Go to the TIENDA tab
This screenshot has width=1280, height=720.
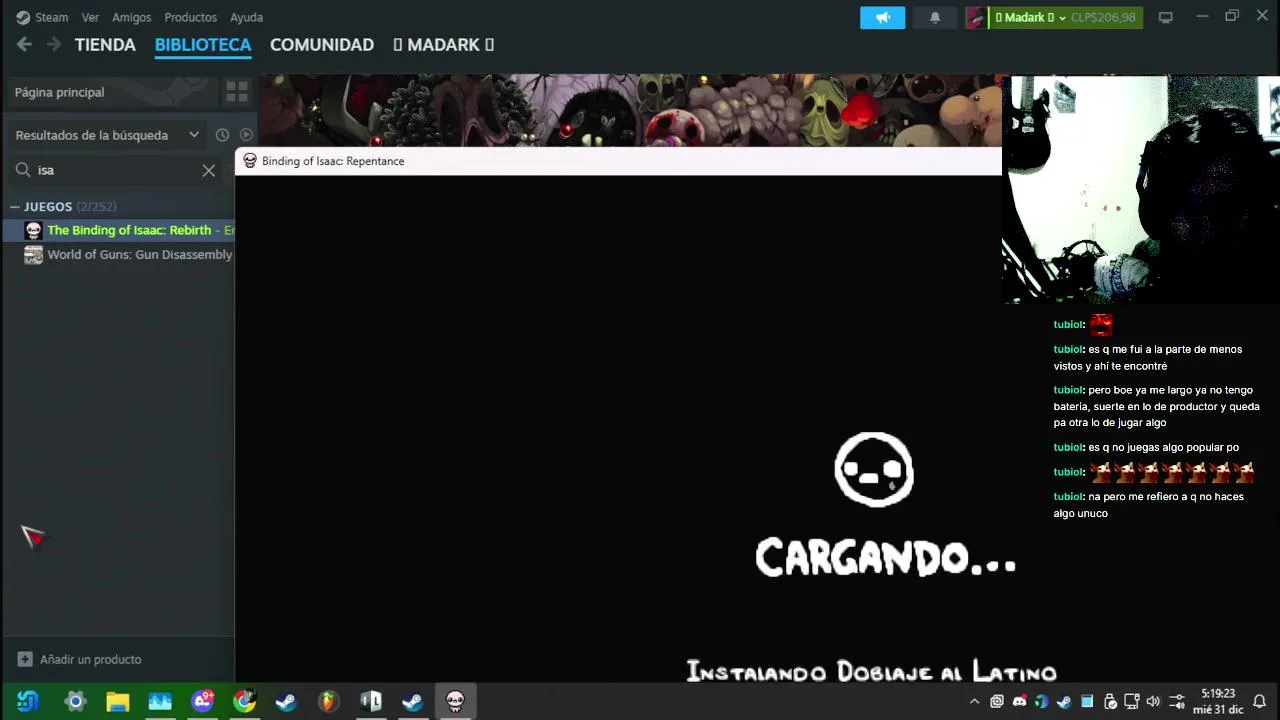[105, 45]
